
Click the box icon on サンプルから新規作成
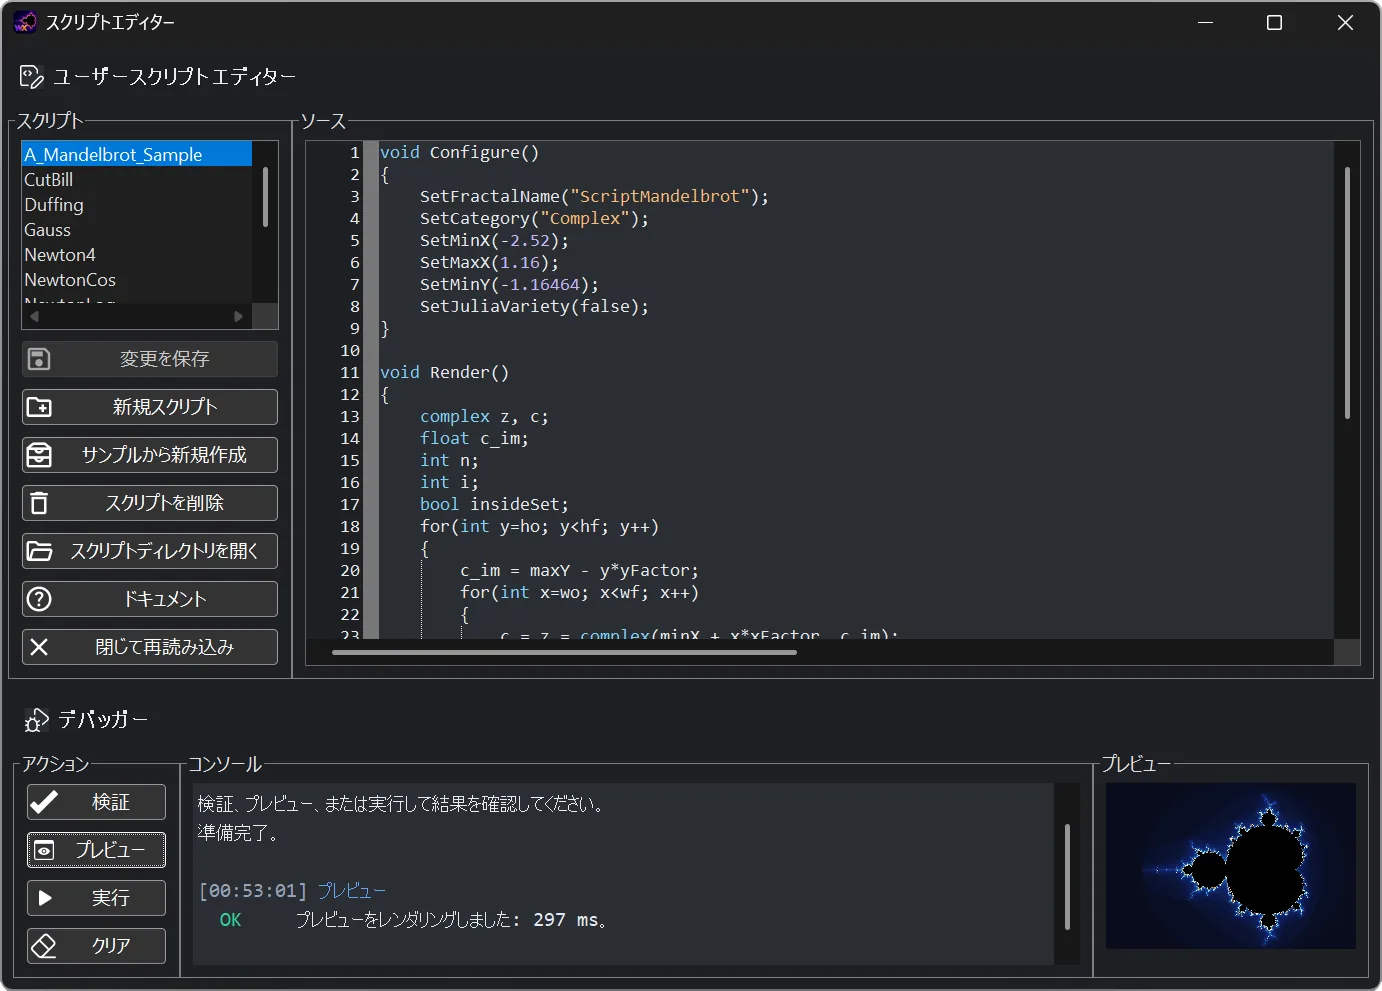pos(39,455)
